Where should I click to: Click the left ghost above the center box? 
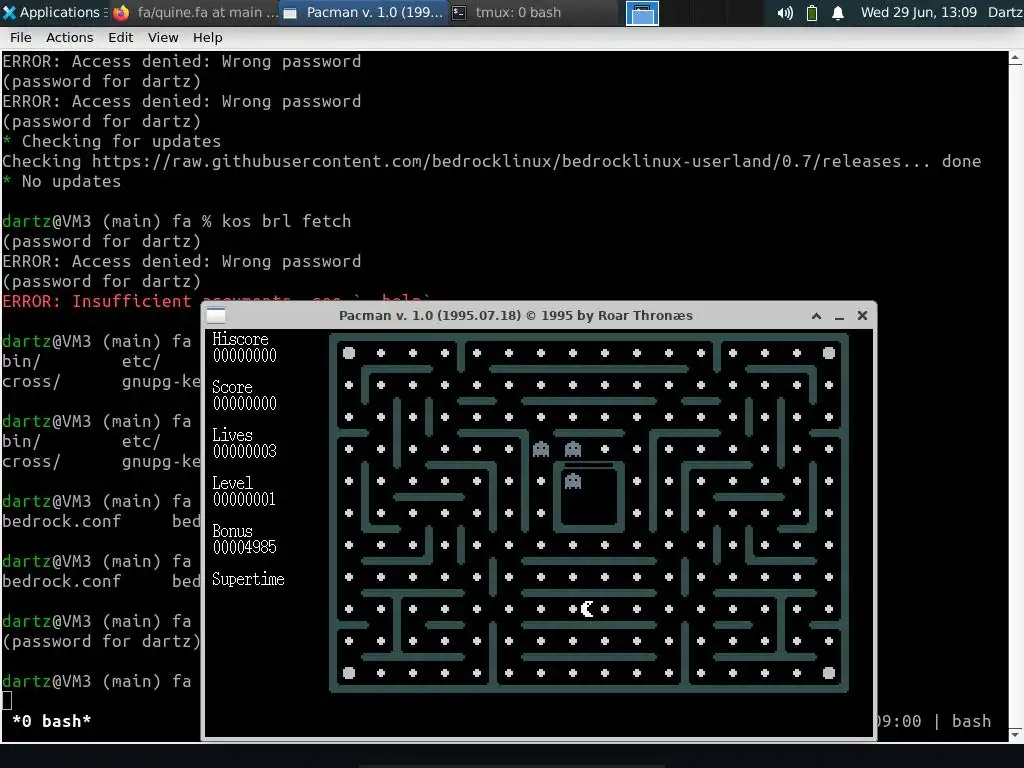coord(541,449)
